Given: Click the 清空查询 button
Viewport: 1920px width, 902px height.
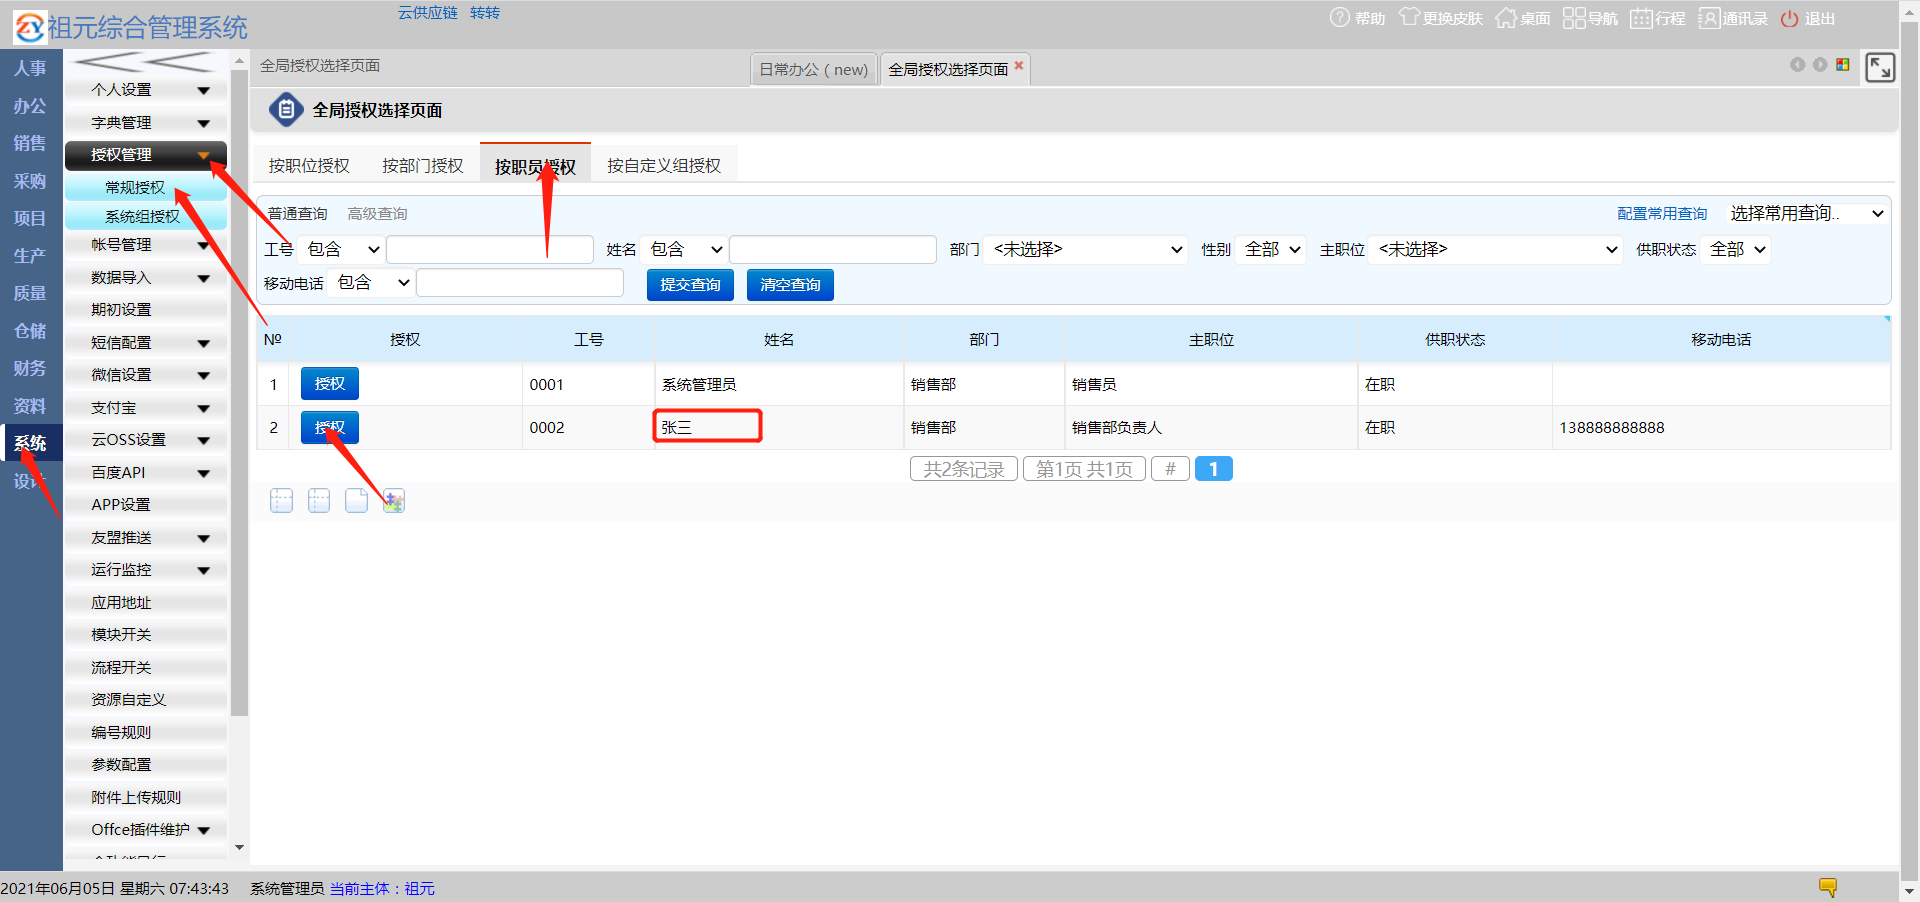Looking at the screenshot, I should (x=790, y=285).
